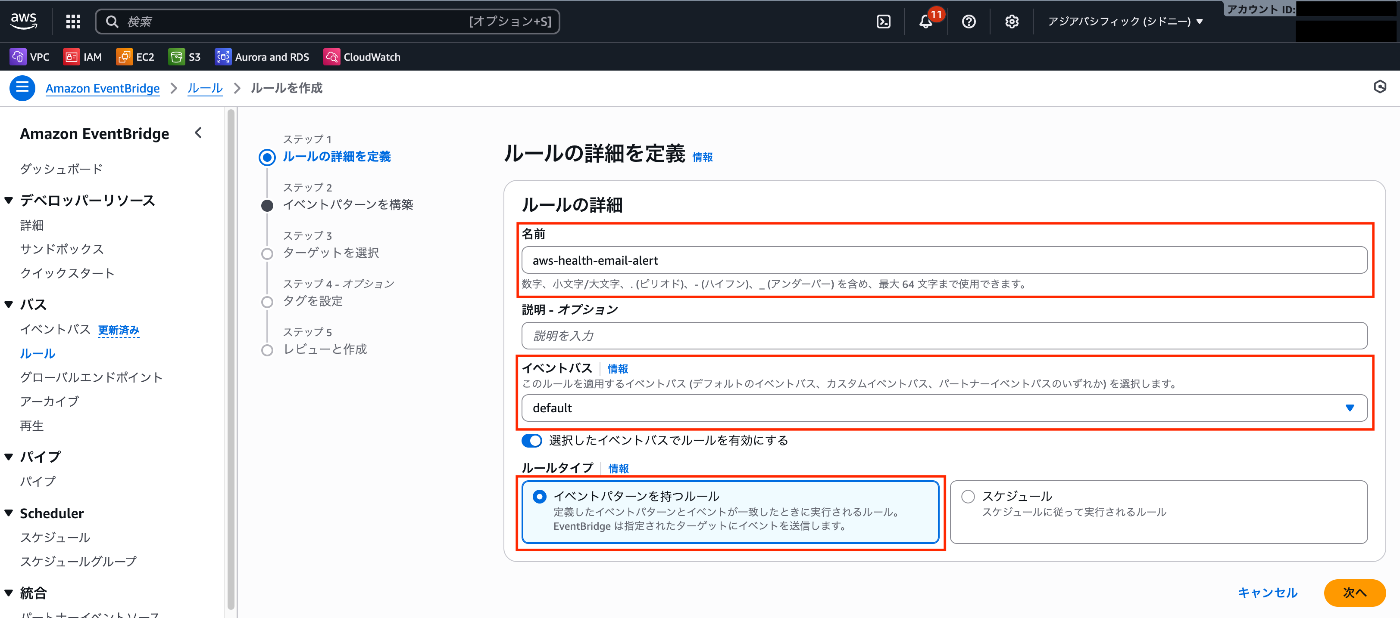Click step 2 イベントパターンを構築
This screenshot has width=1400, height=618.
pos(348,205)
